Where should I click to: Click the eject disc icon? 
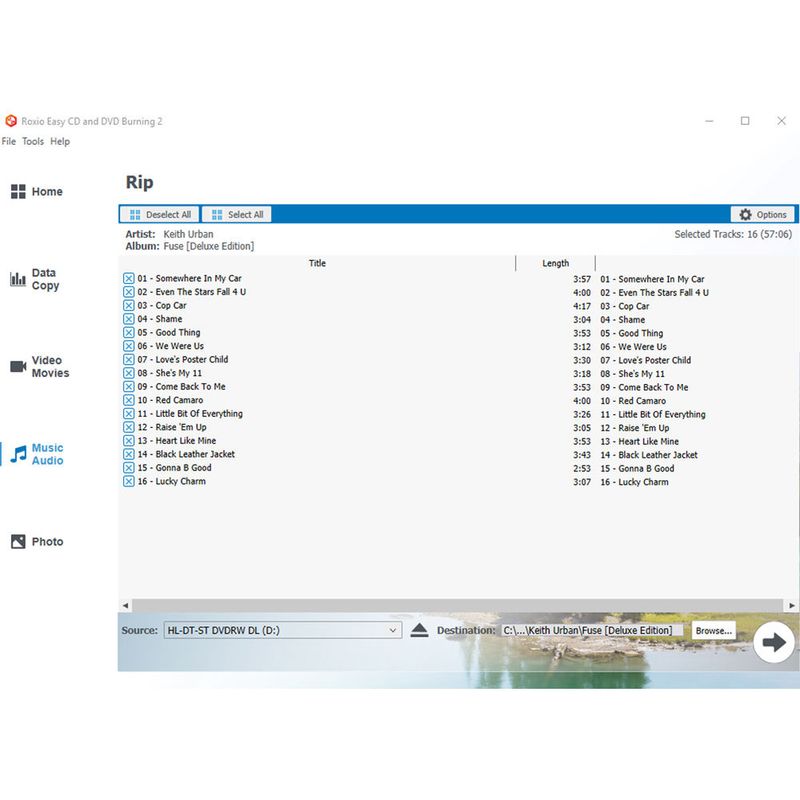(x=419, y=630)
